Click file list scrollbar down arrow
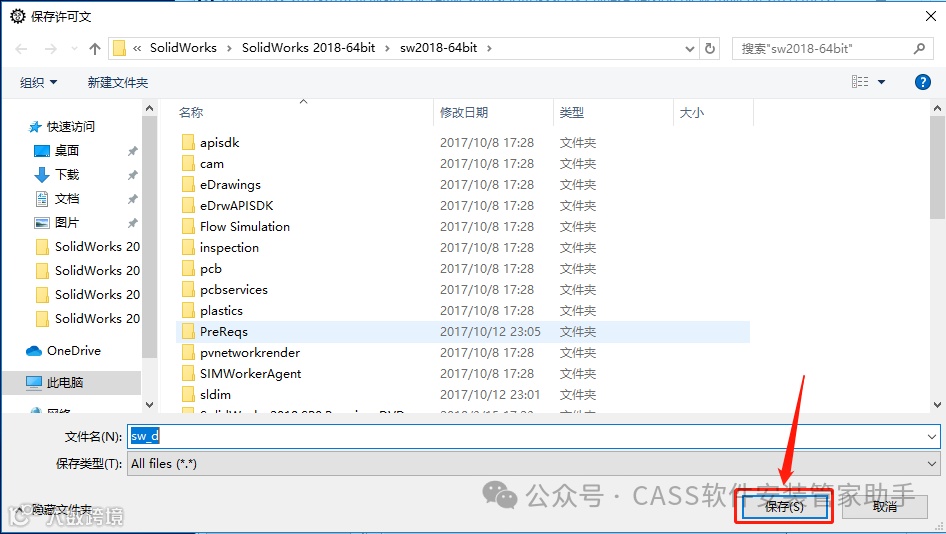946x534 pixels. [938, 405]
